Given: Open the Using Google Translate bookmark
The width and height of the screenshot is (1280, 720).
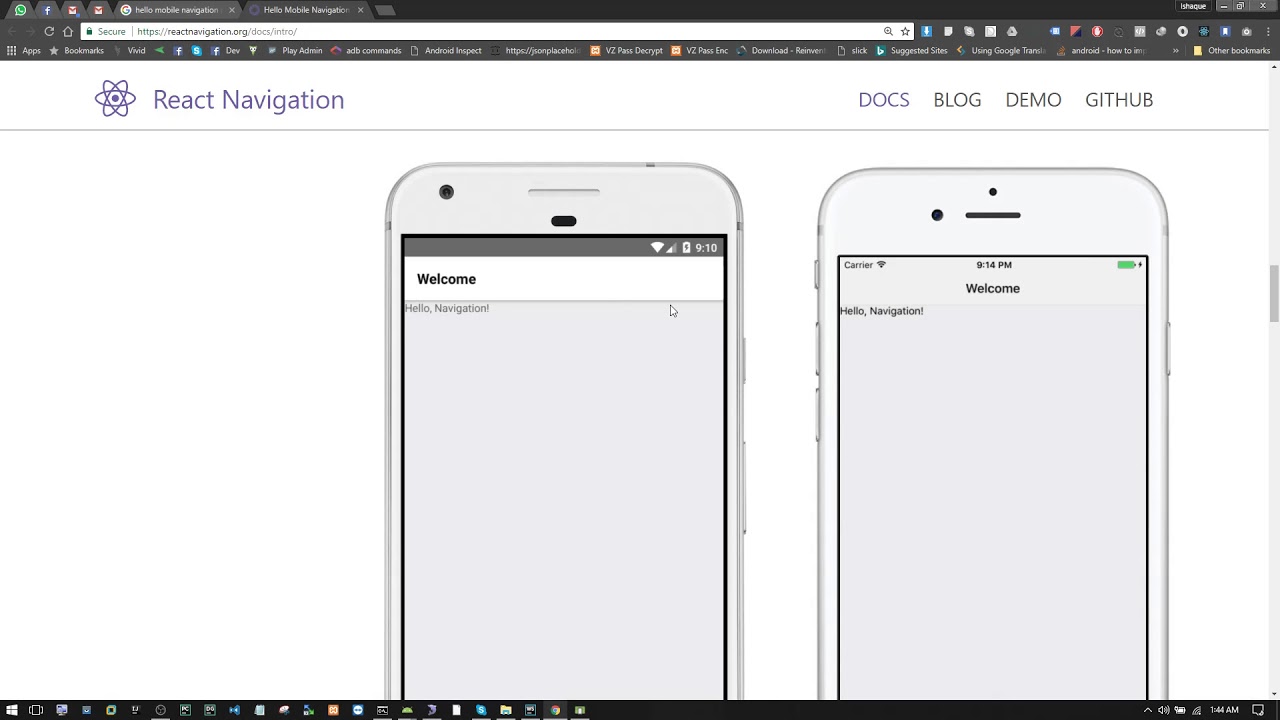Looking at the screenshot, I should pos(1001,50).
